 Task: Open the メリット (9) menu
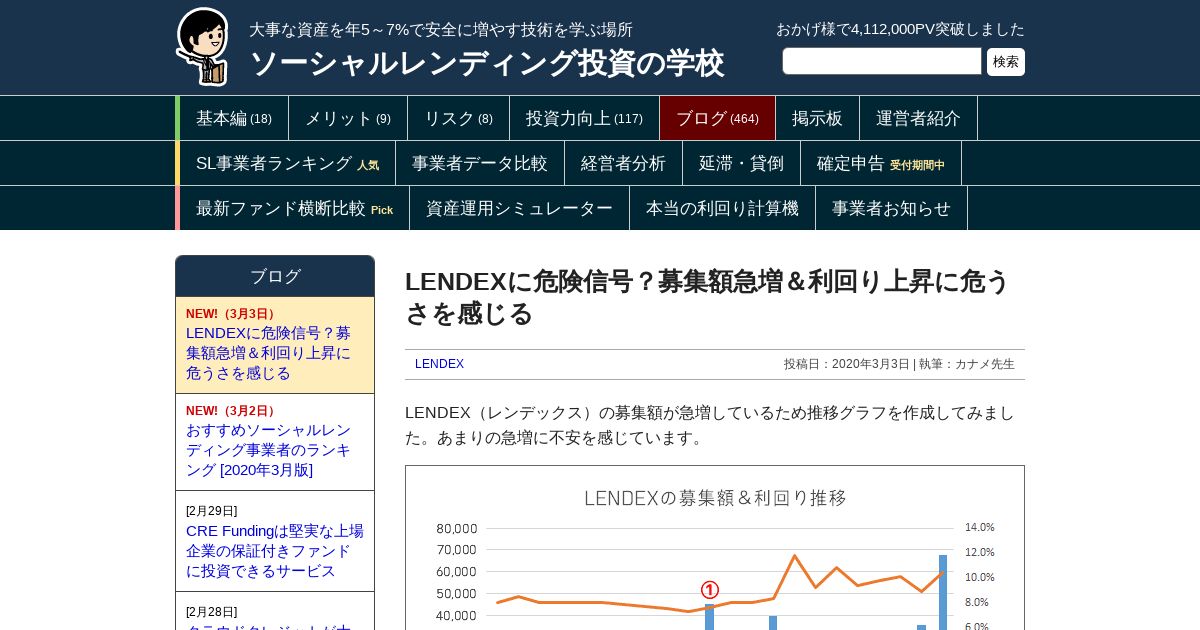(x=348, y=118)
